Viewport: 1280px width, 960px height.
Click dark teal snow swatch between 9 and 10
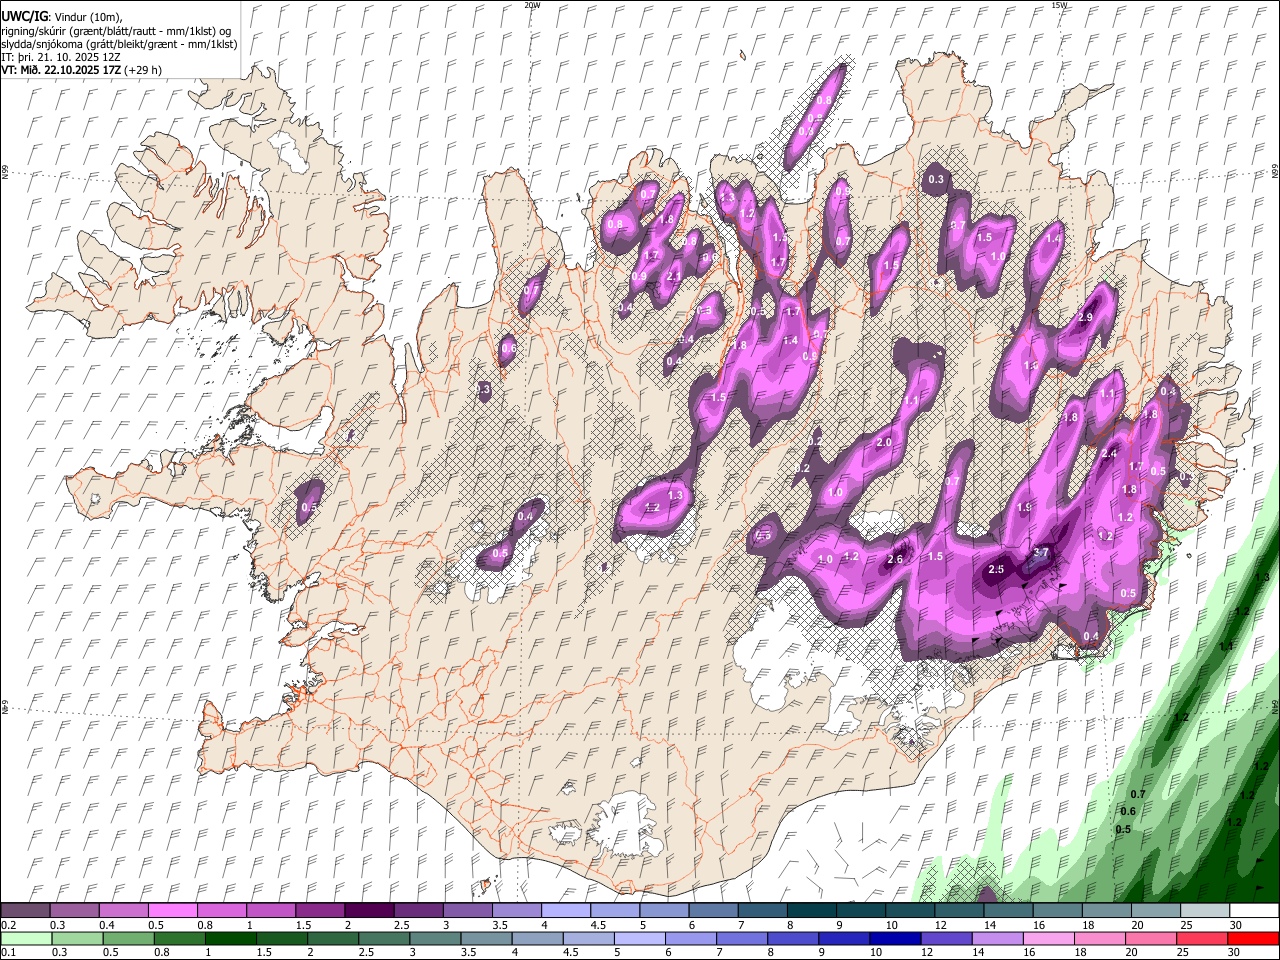click(x=861, y=910)
